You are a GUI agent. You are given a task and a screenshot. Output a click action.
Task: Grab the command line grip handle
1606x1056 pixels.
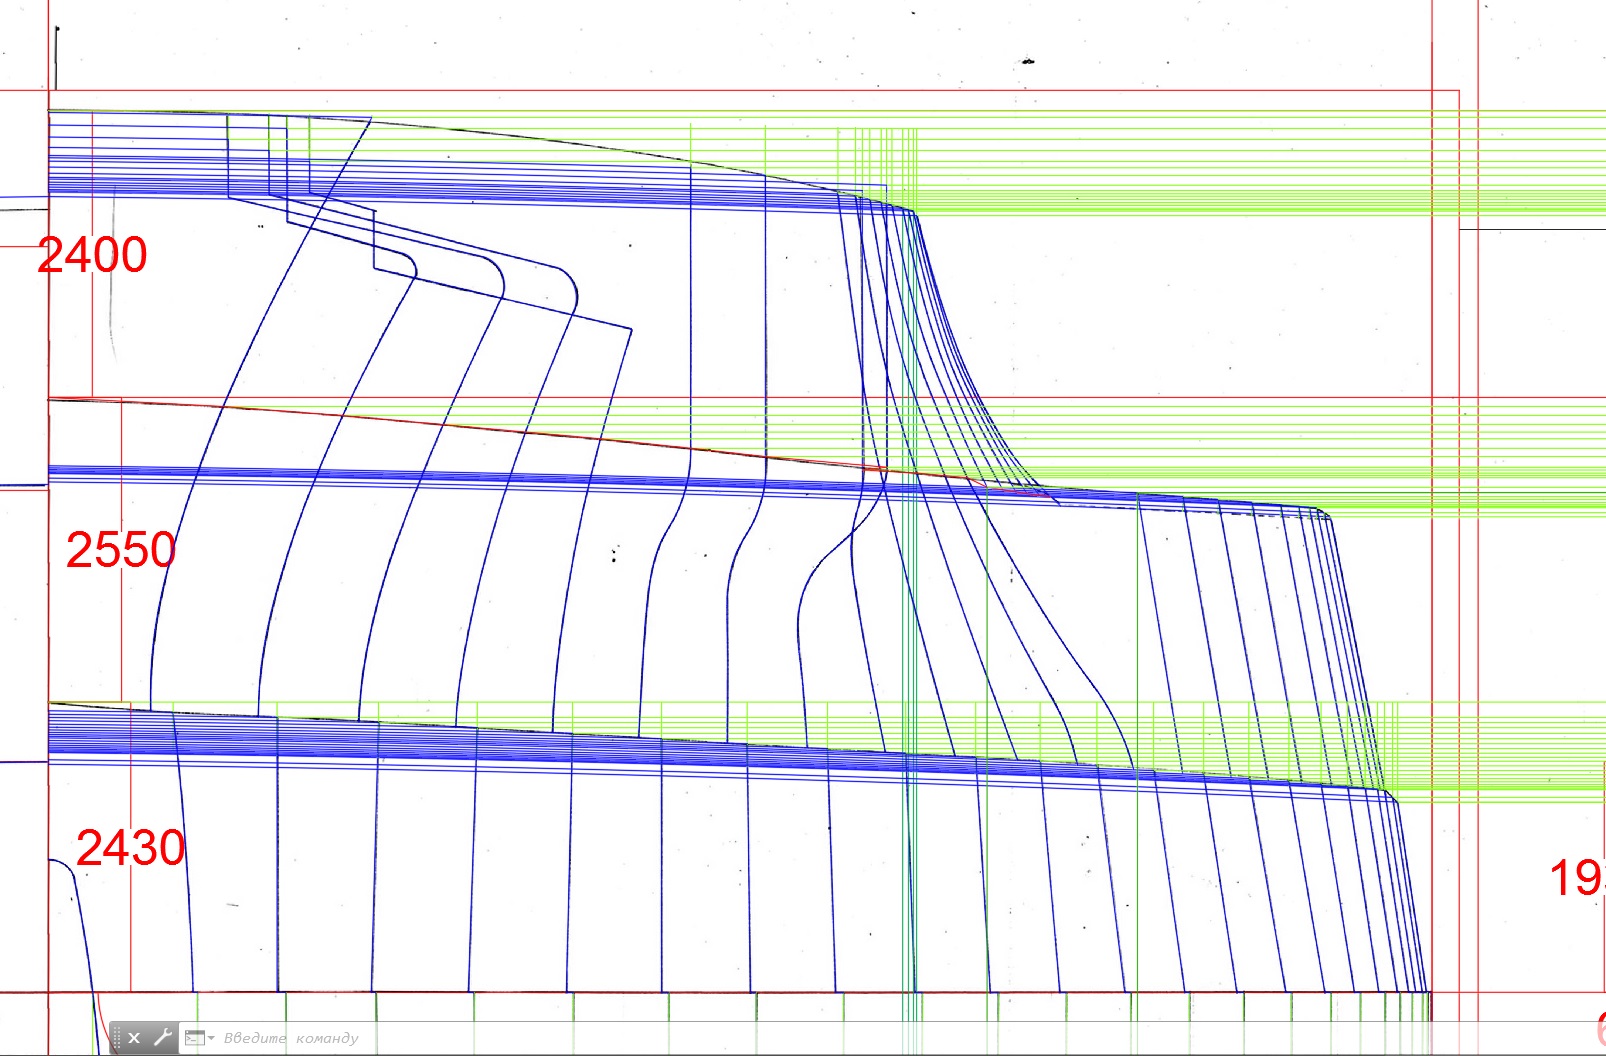pyautogui.click(x=117, y=1038)
